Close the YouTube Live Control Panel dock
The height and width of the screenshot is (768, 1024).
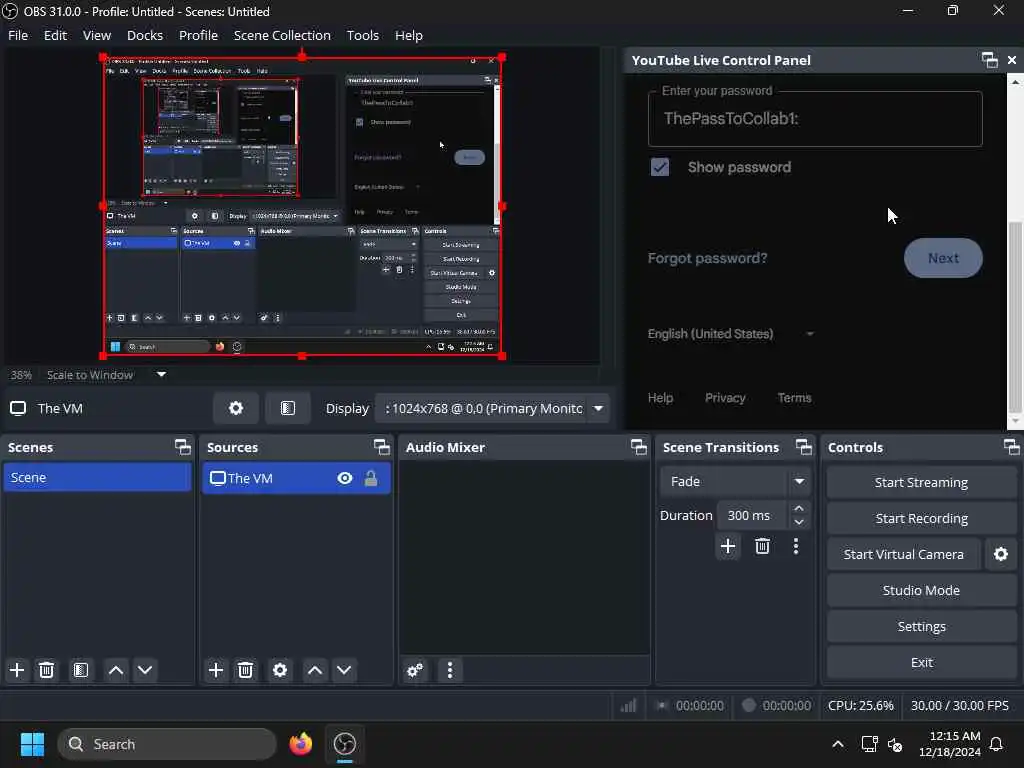(1012, 60)
